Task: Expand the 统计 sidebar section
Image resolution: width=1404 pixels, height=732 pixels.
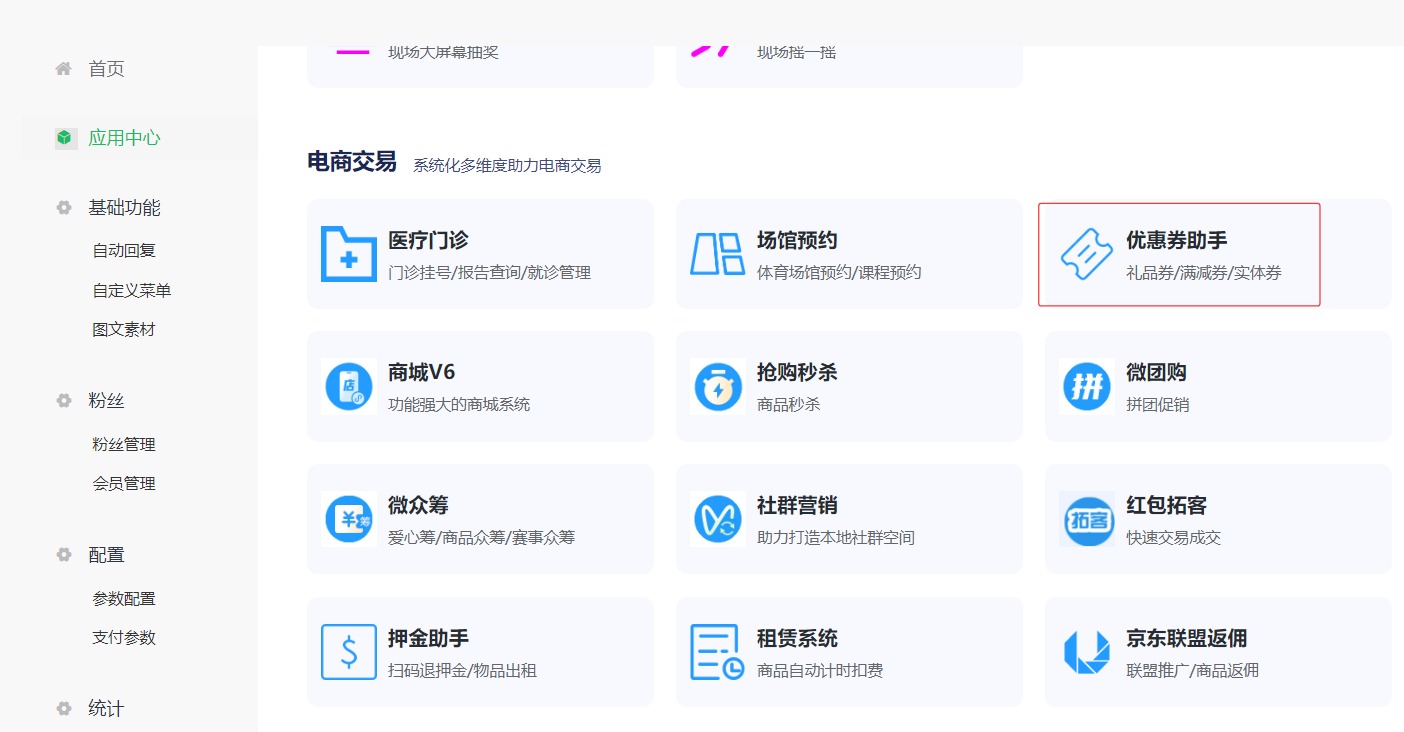Action: tap(106, 709)
